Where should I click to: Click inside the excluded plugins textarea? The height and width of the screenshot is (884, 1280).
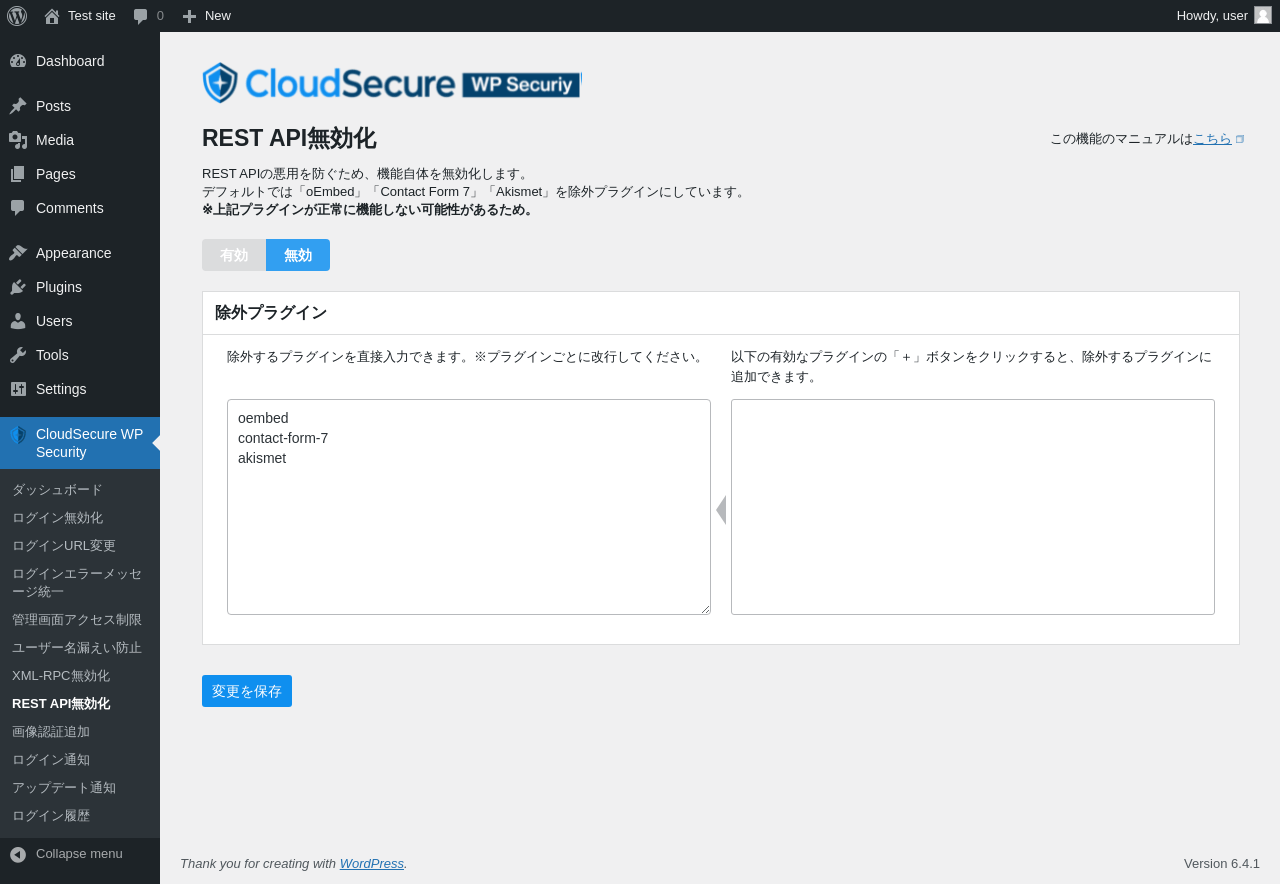(x=469, y=507)
